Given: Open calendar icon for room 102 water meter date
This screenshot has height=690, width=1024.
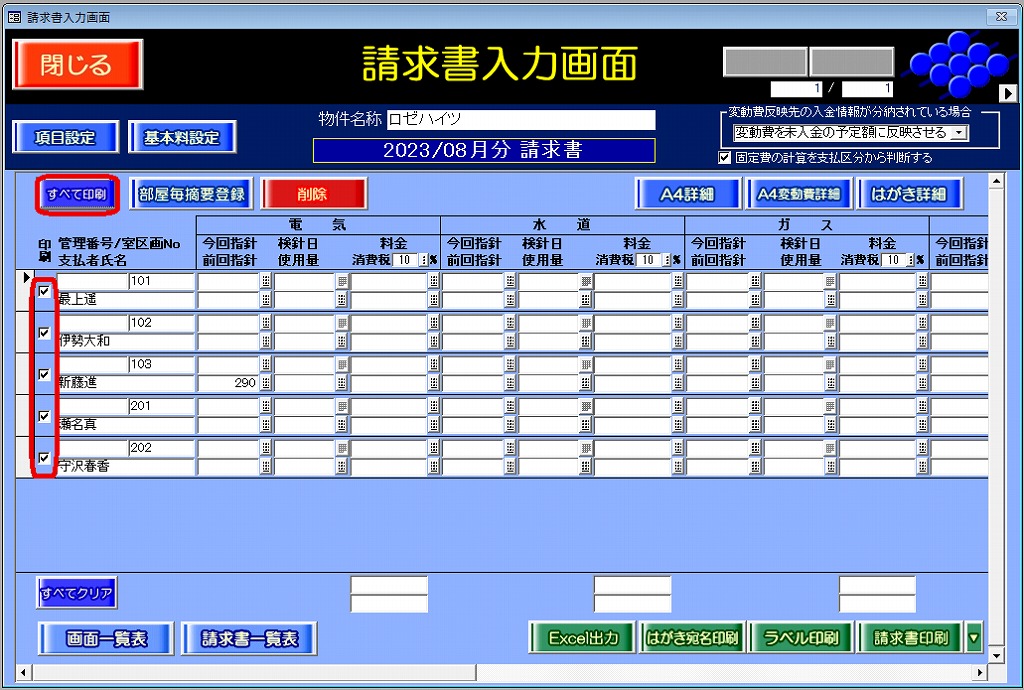Looking at the screenshot, I should pyautogui.click(x=585, y=323).
